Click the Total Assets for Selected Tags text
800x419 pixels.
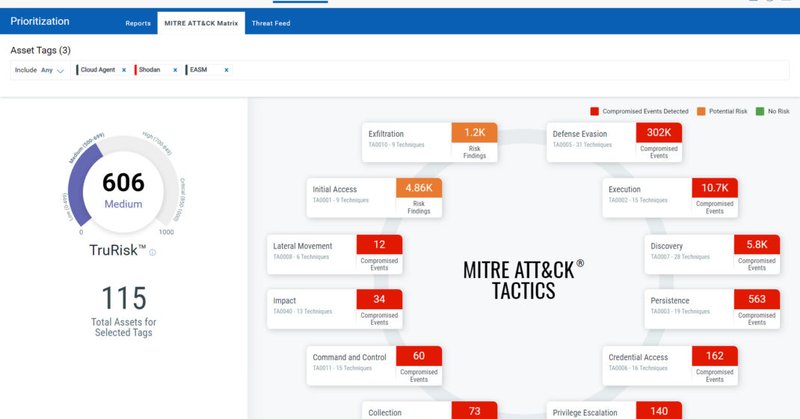123,327
